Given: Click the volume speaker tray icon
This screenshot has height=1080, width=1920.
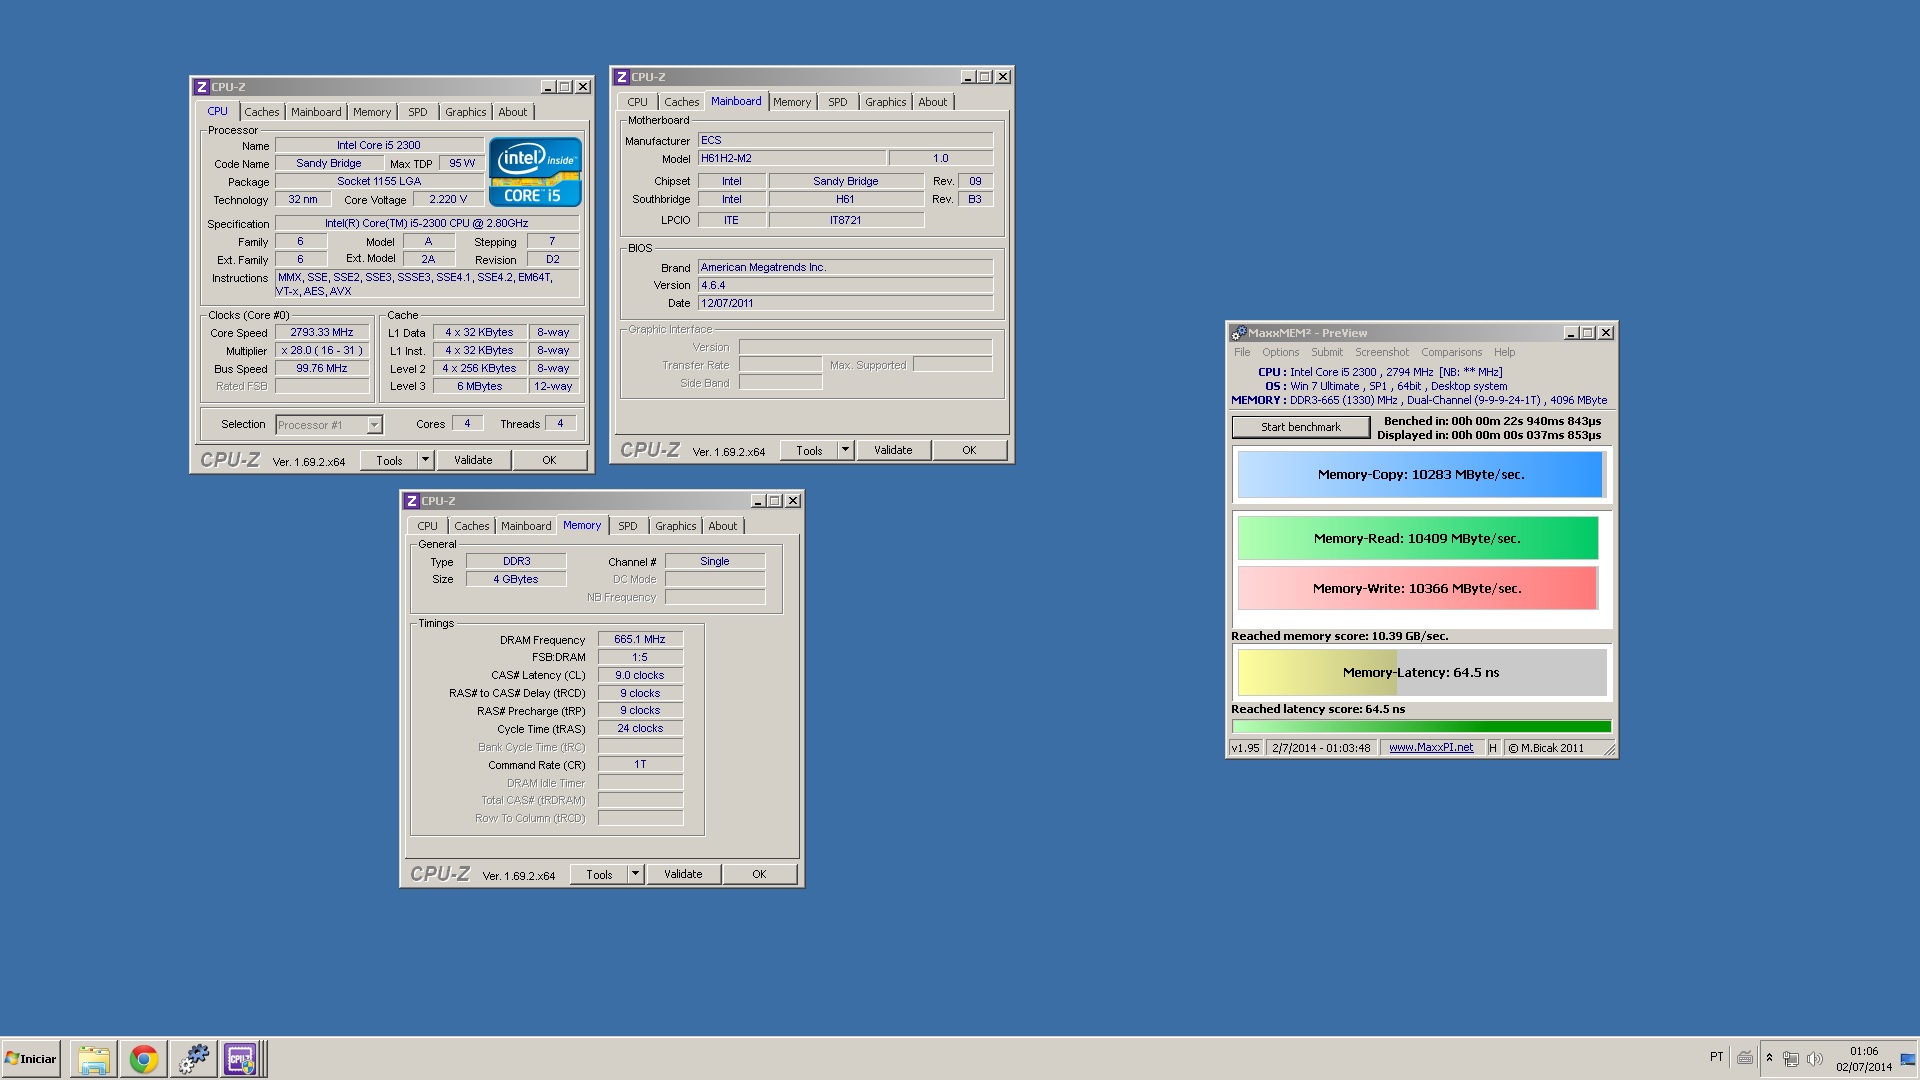Looking at the screenshot, I should coord(1814,1058).
